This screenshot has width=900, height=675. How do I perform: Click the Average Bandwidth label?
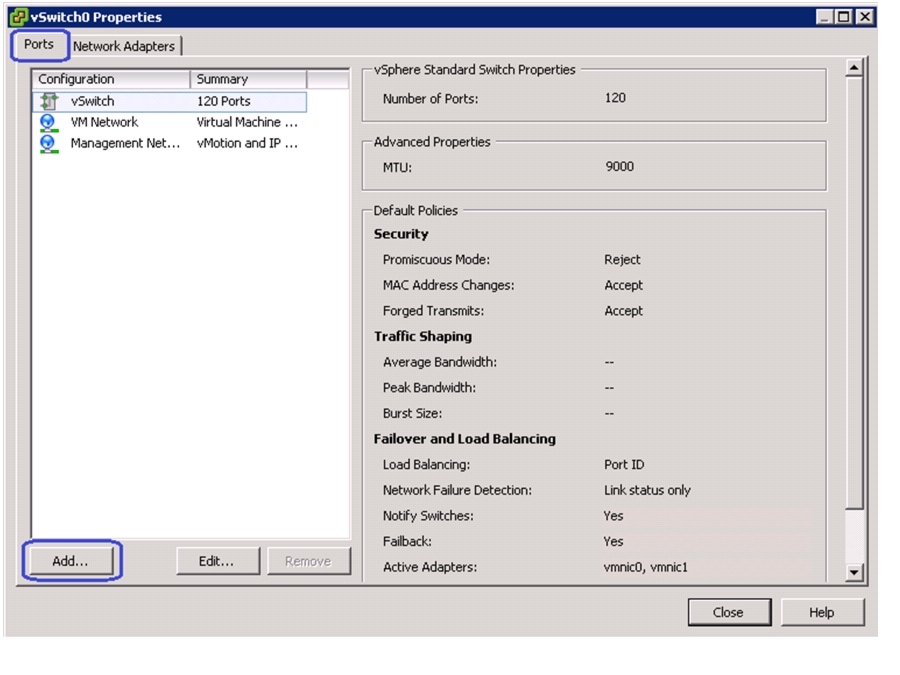pos(440,363)
